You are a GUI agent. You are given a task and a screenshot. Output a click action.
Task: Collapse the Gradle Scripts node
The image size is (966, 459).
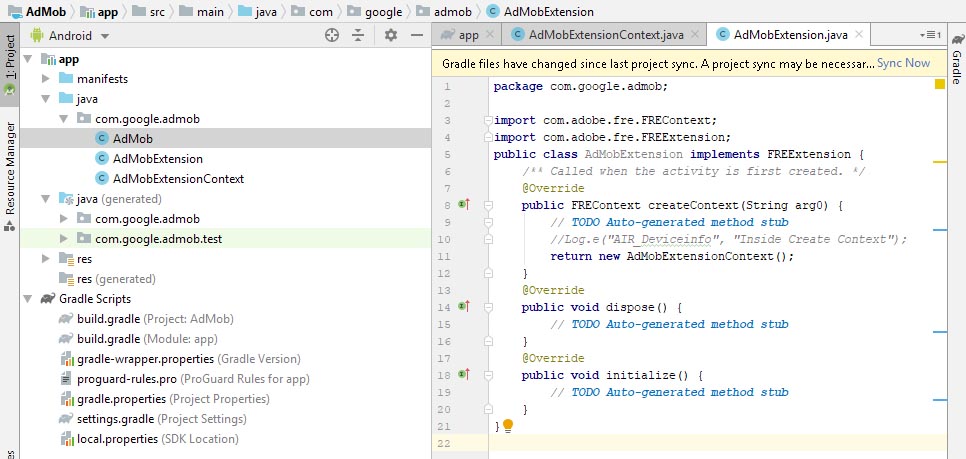coord(28,299)
